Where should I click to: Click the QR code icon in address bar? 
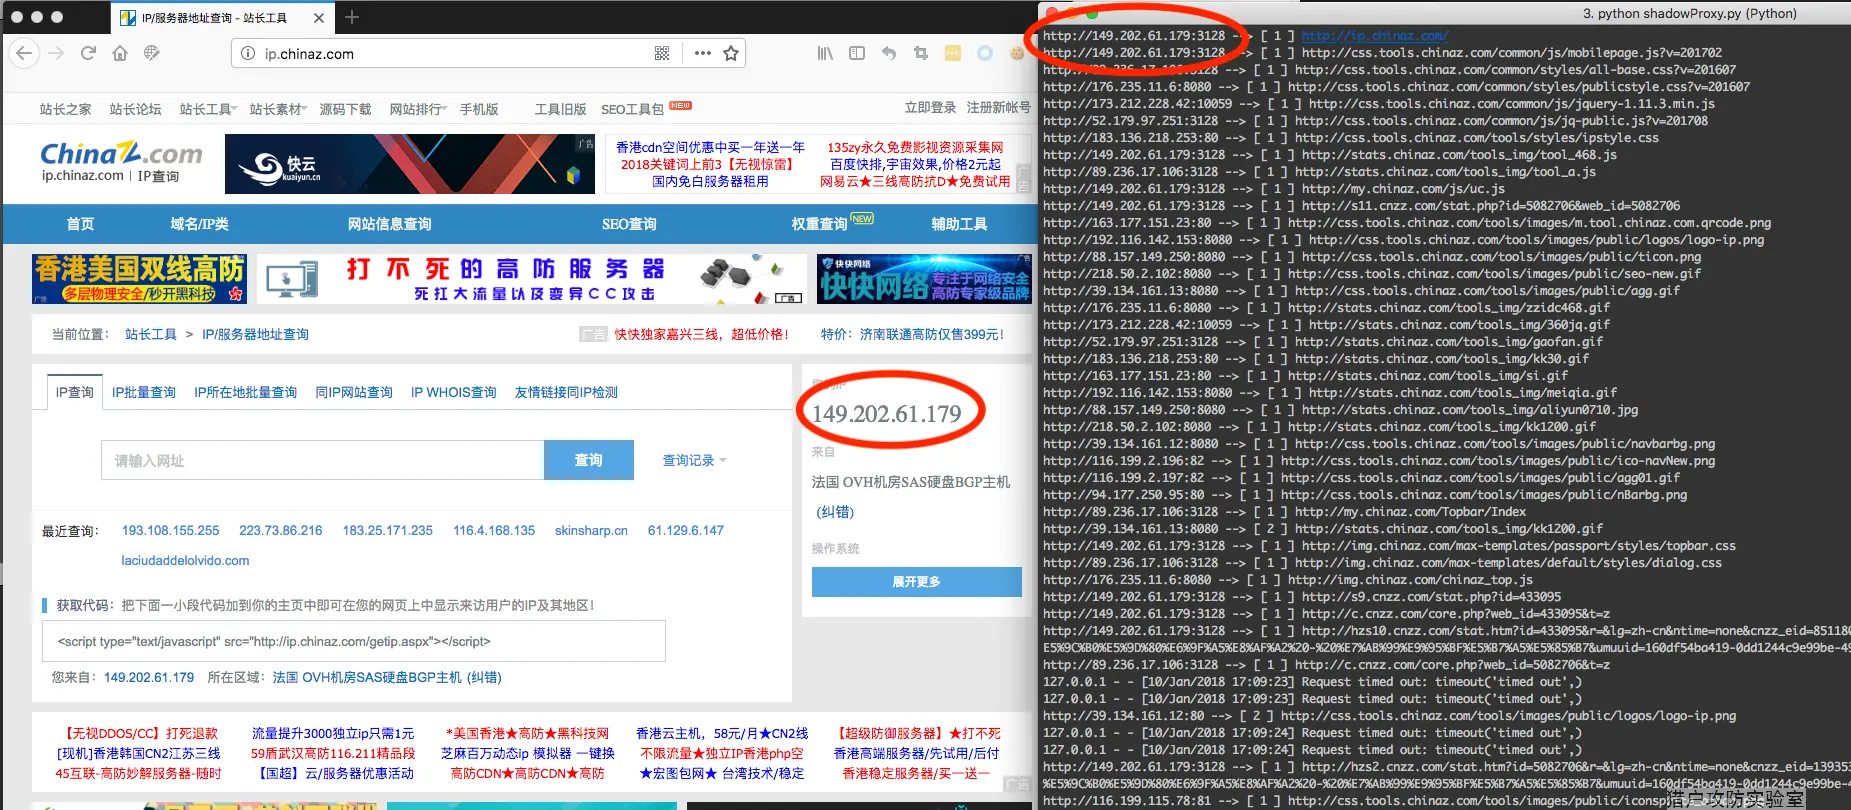(x=662, y=54)
